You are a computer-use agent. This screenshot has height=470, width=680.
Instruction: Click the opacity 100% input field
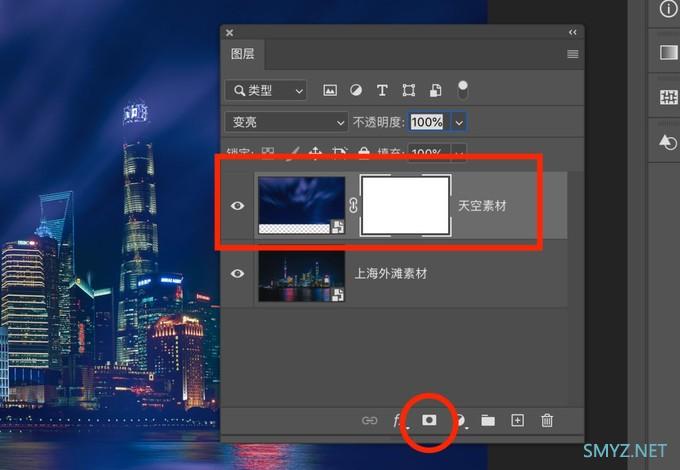(x=426, y=122)
